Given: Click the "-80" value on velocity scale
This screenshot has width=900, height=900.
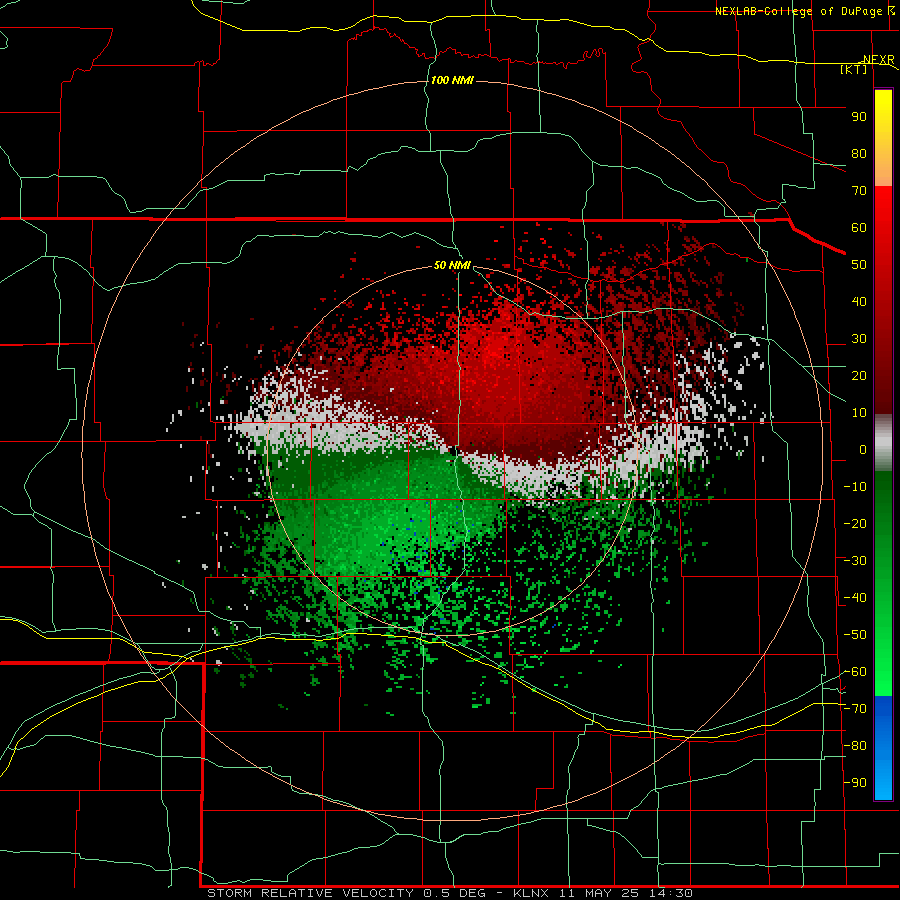Looking at the screenshot, I should [x=855, y=746].
